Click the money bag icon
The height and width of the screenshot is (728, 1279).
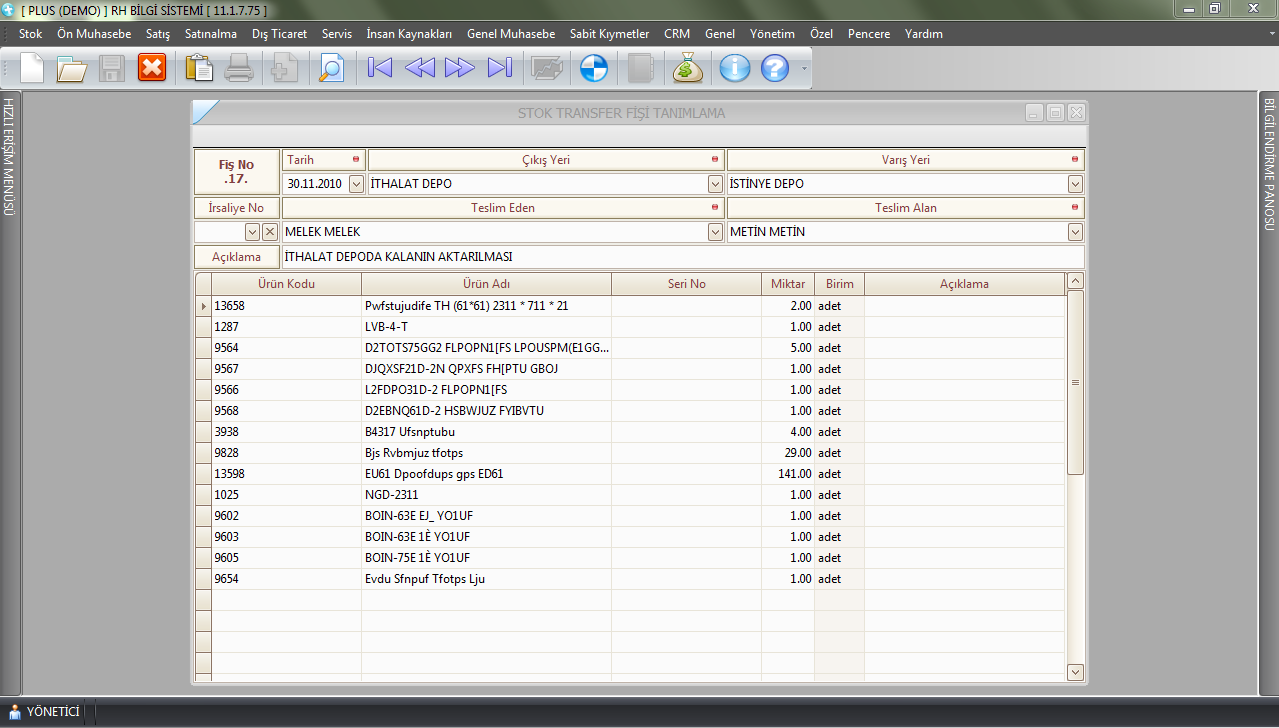688,68
